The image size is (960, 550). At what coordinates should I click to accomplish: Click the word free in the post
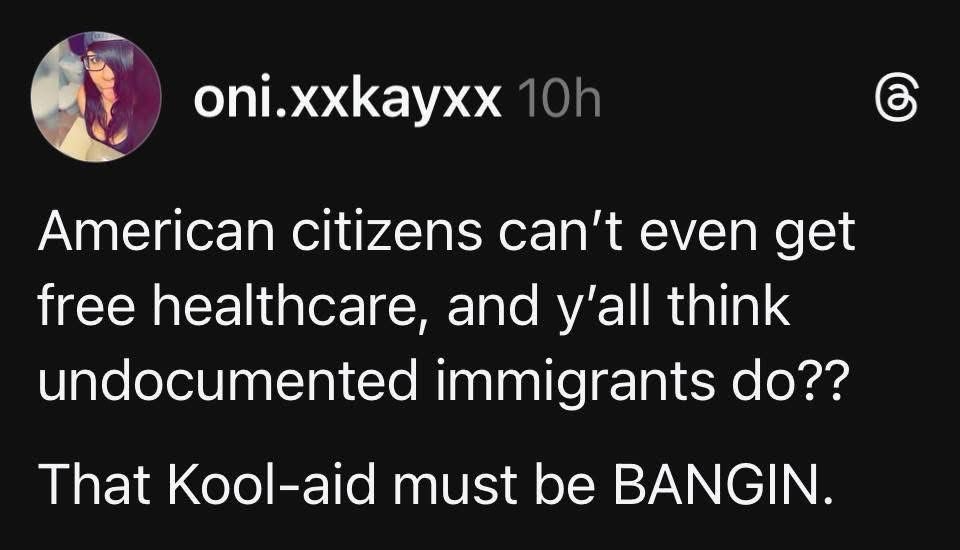86,306
